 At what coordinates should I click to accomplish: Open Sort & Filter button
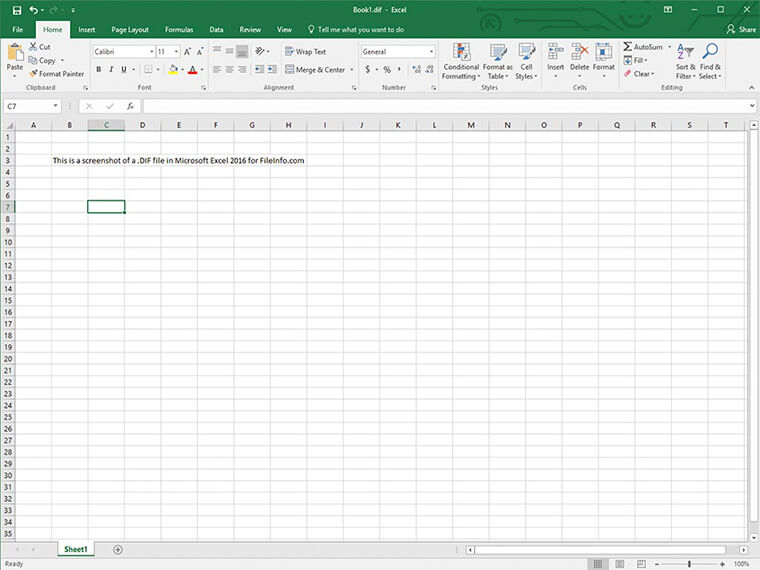[x=685, y=62]
